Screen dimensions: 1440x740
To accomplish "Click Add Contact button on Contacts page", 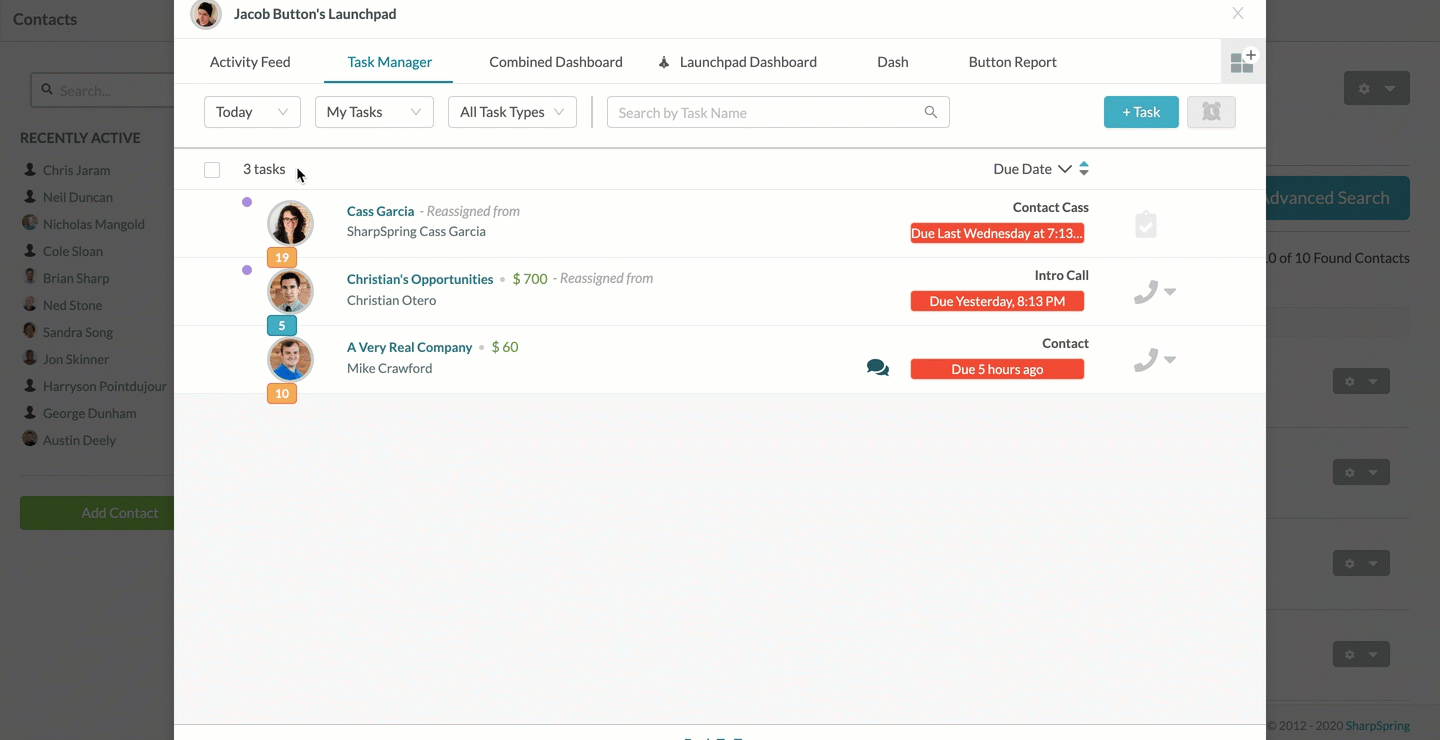I will [97, 513].
